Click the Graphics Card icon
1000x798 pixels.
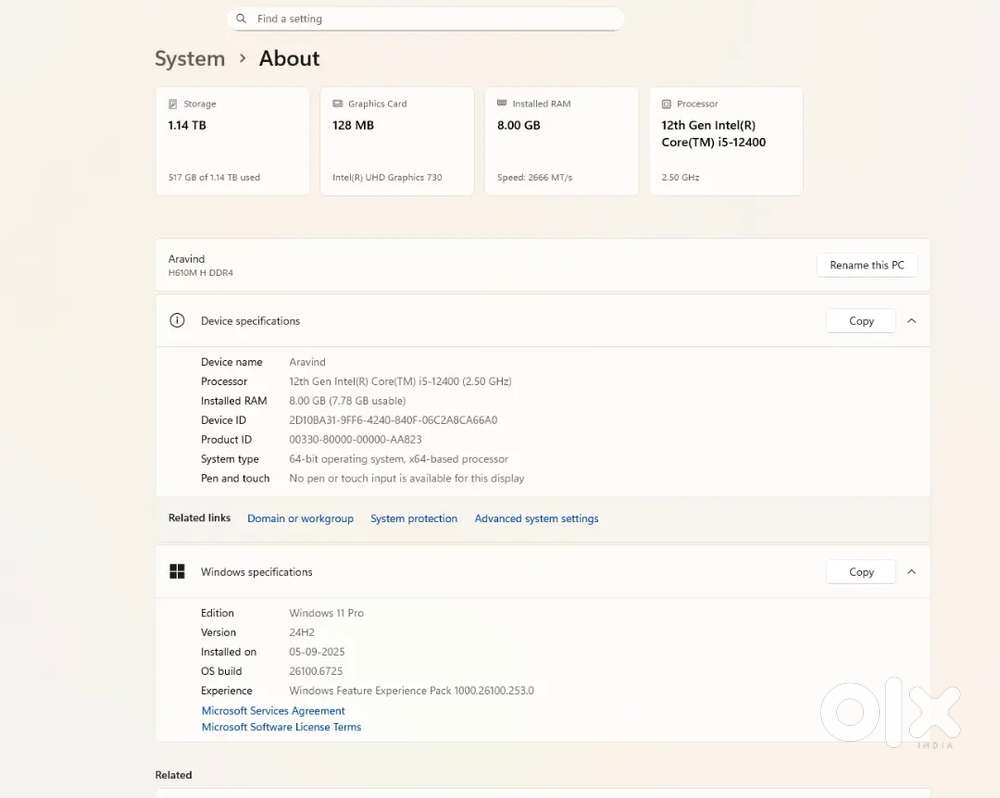click(338, 104)
